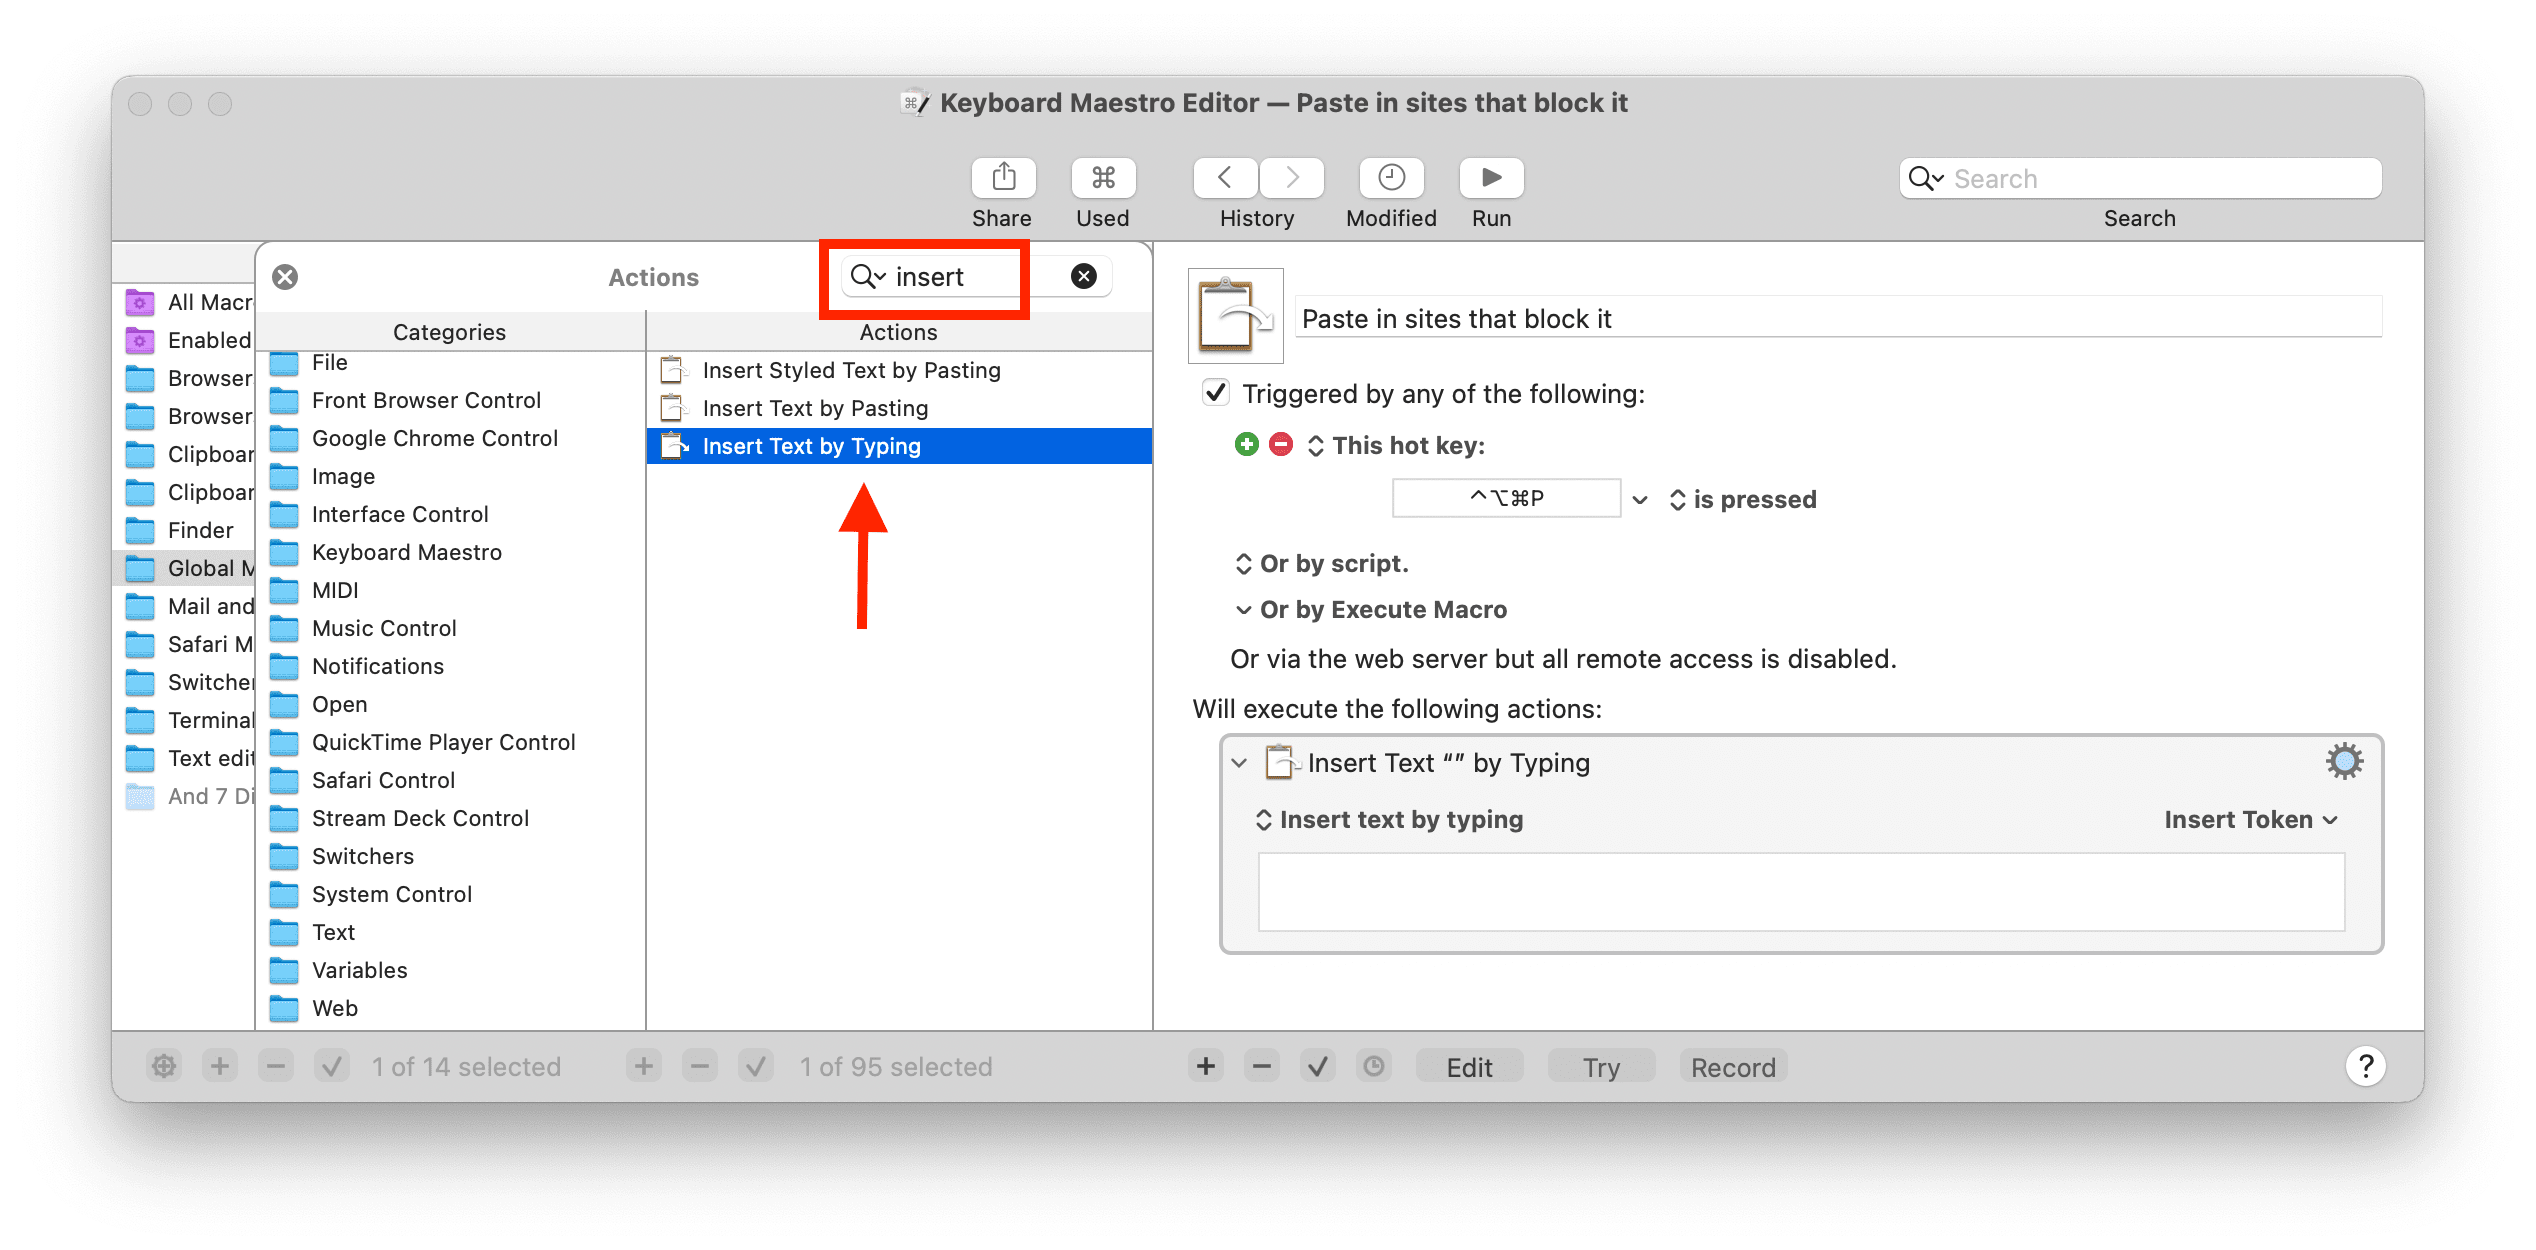Select the Music Control category

tap(450, 628)
